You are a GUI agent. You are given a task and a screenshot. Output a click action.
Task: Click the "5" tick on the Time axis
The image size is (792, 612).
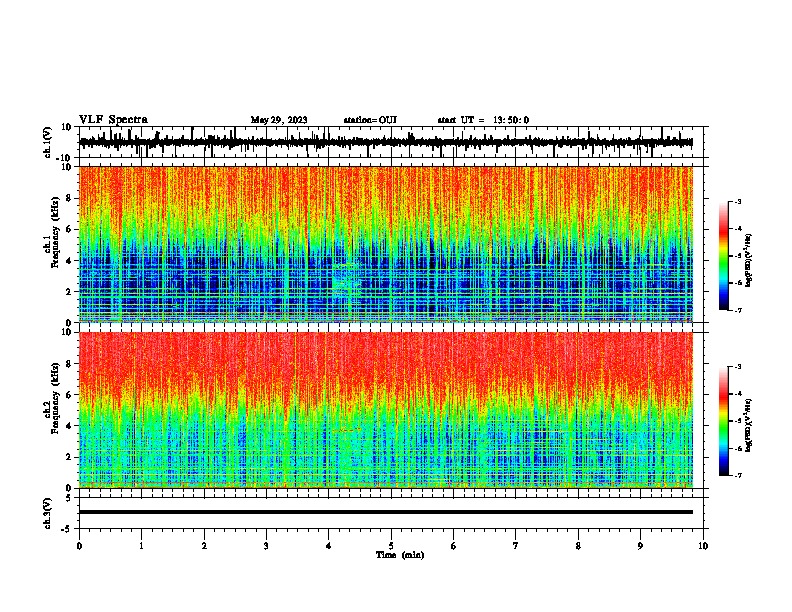coord(391,546)
